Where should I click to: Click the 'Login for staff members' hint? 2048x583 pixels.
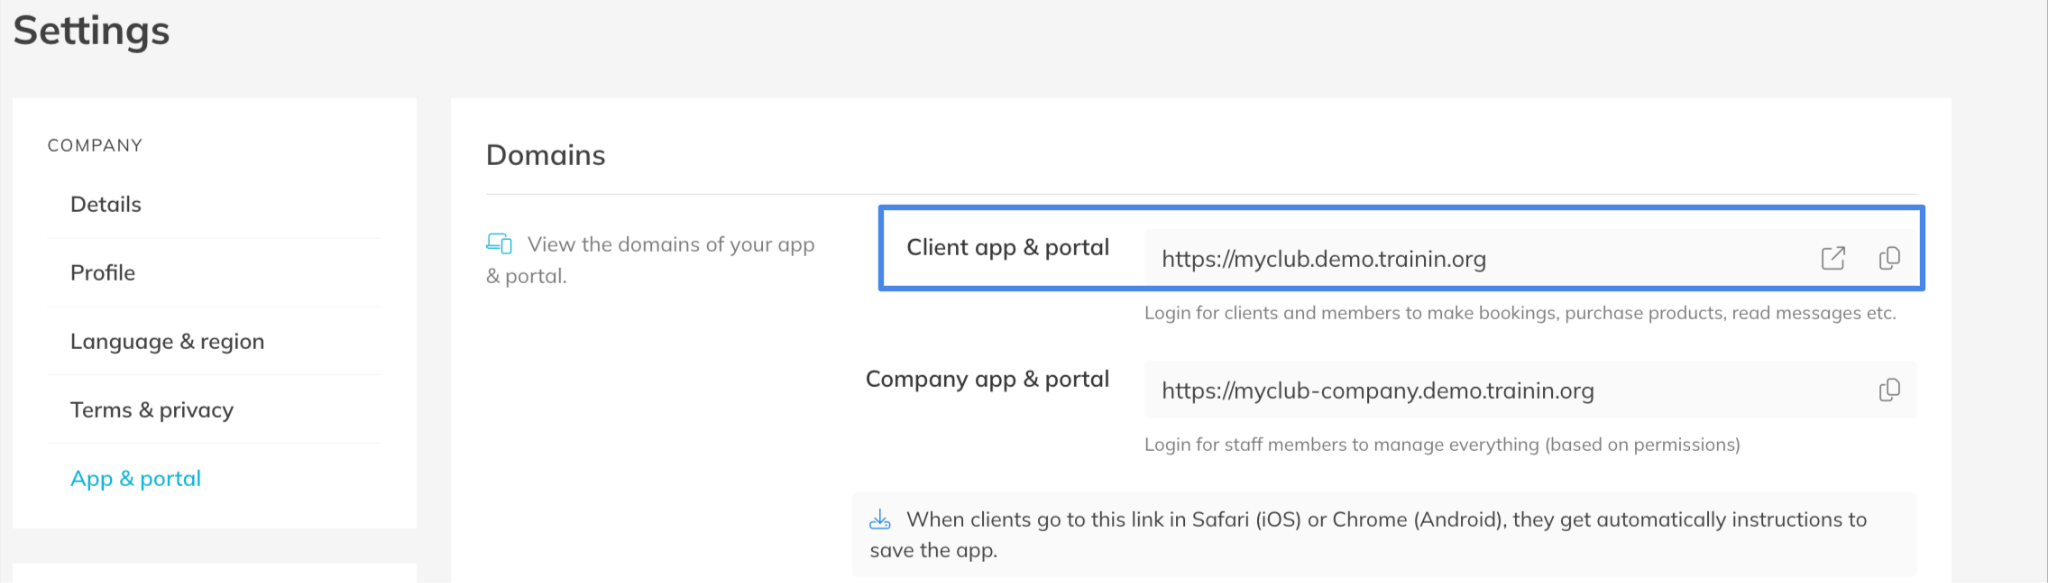(1441, 445)
